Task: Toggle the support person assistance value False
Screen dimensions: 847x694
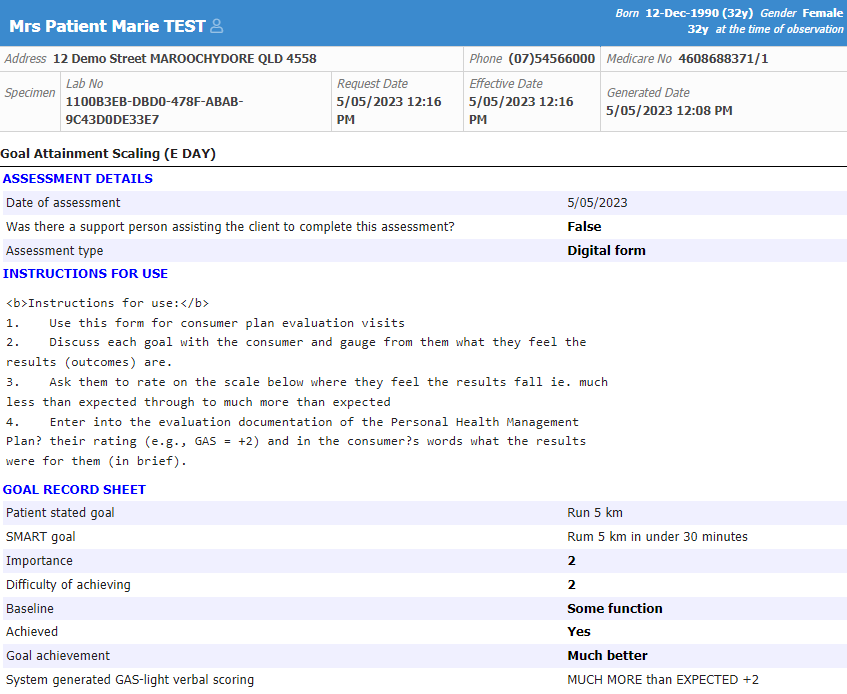Action: pos(577,226)
